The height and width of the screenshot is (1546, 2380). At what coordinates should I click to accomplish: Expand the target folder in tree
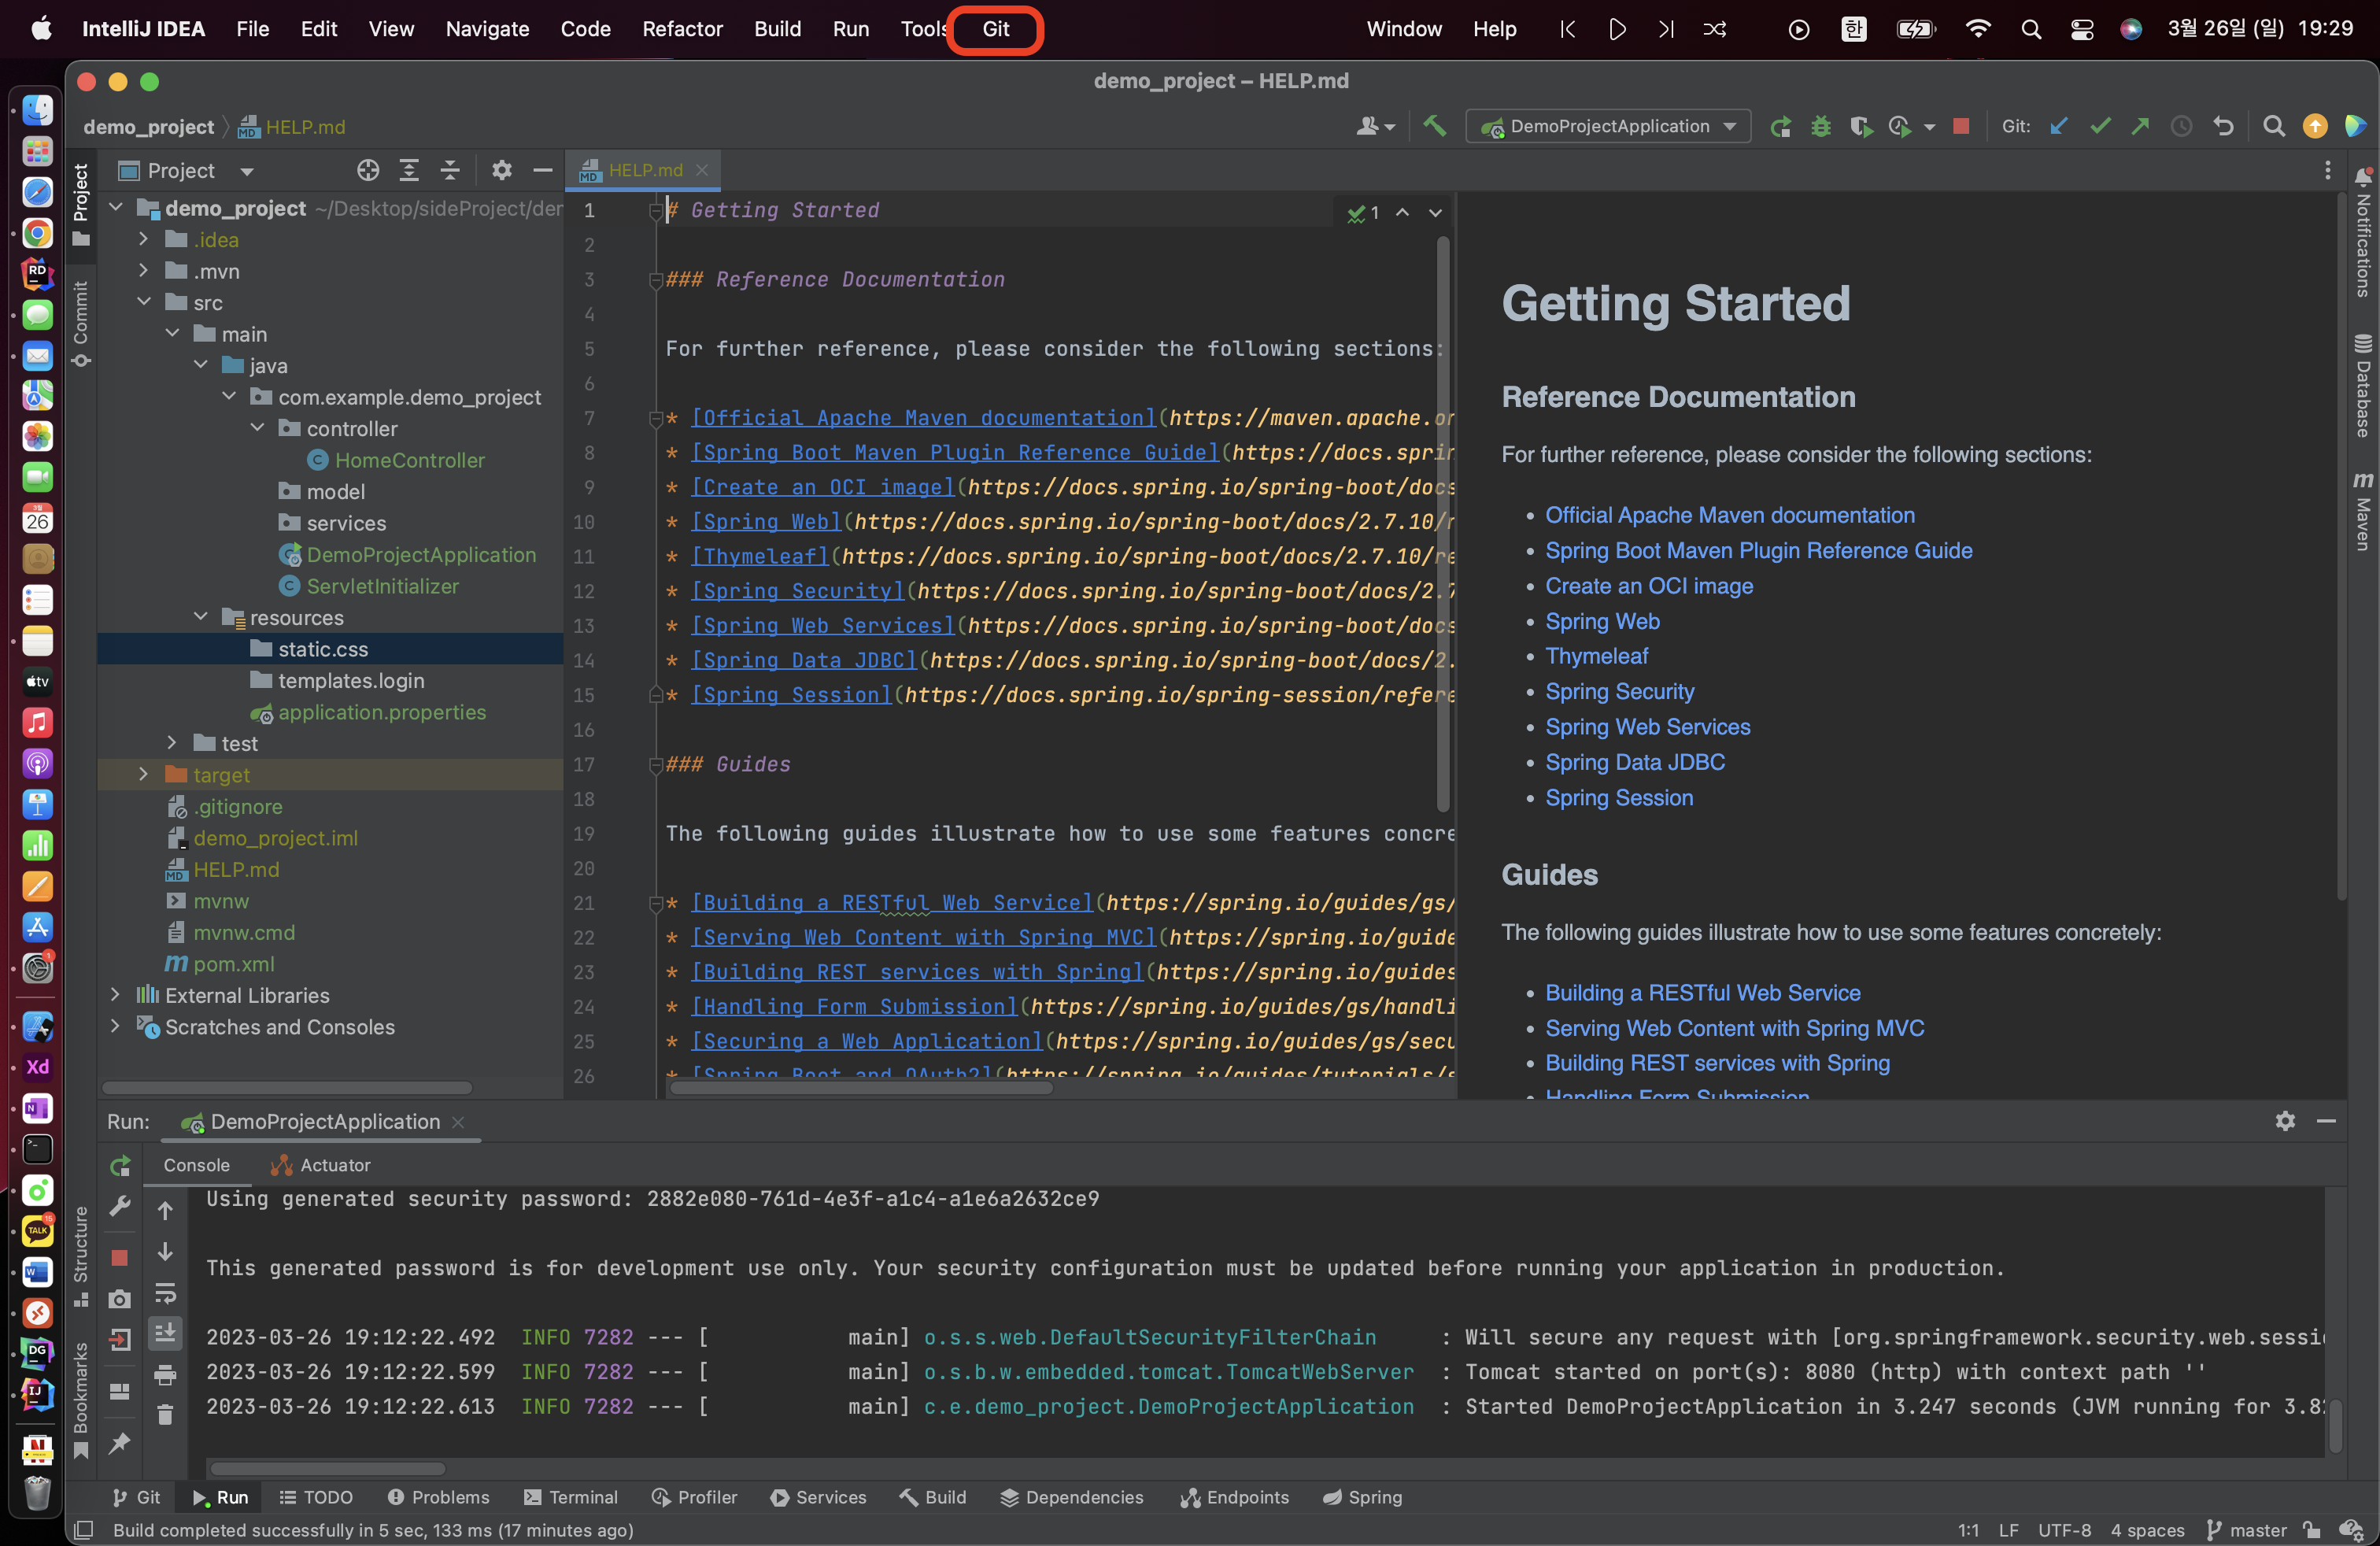point(144,775)
